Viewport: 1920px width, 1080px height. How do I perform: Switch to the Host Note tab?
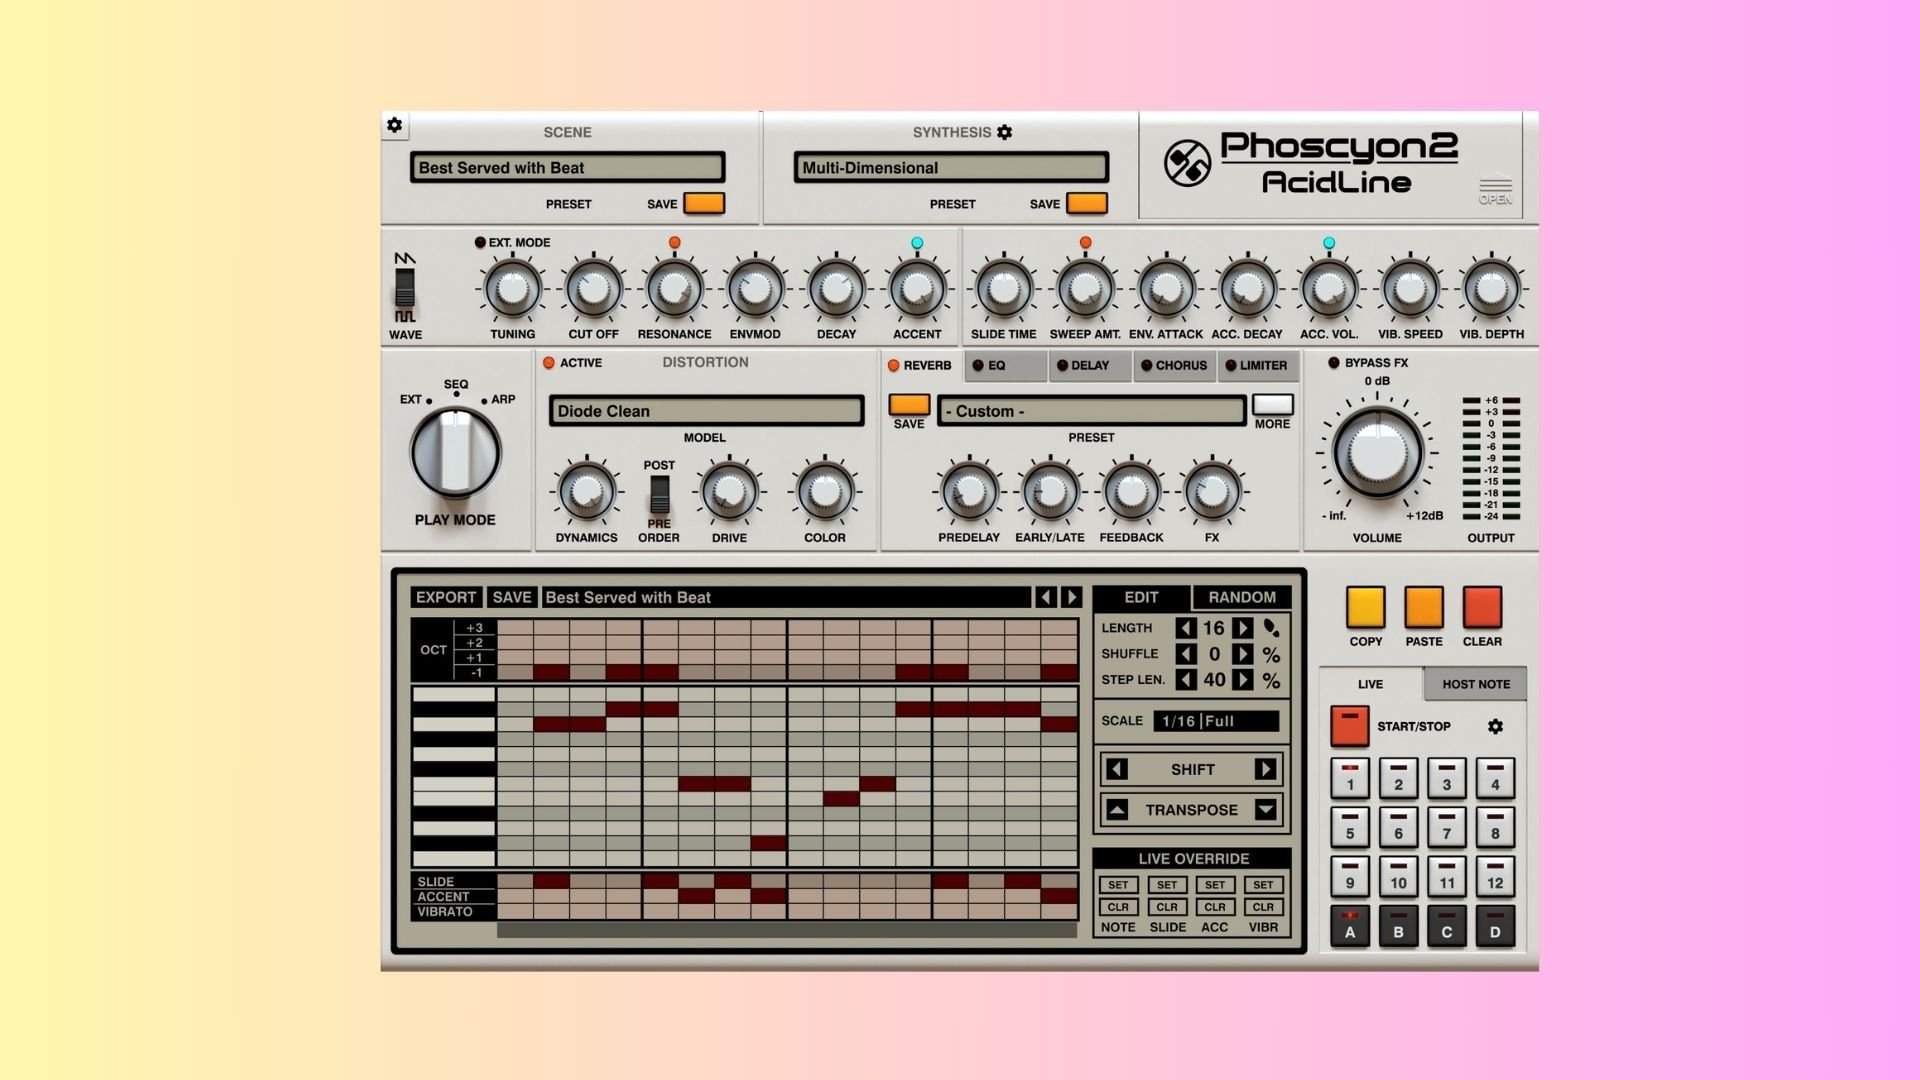coord(1475,684)
